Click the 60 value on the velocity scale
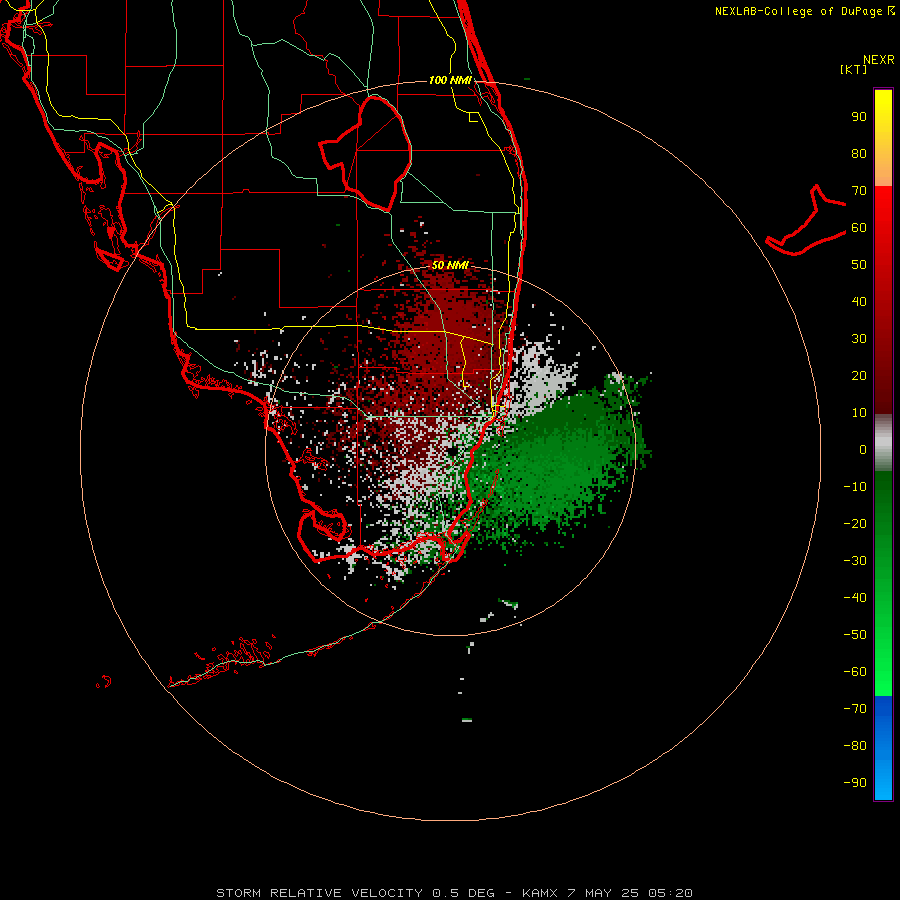The image size is (900, 900). click(859, 228)
